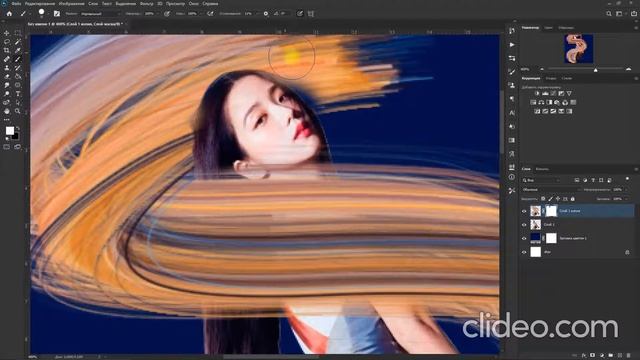
Task: Open the collapsed Info panel icon
Action: [x=512, y=177]
